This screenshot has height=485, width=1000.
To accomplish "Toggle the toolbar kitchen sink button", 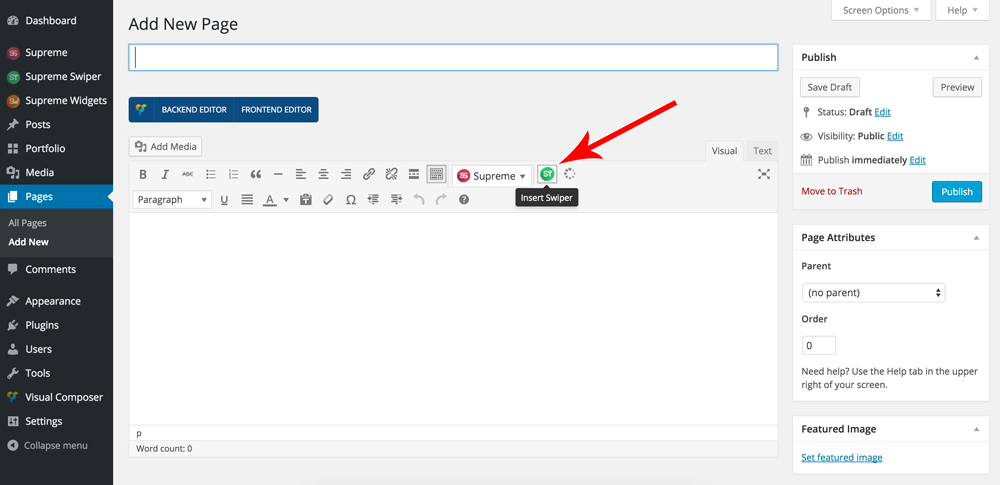I will click(436, 175).
